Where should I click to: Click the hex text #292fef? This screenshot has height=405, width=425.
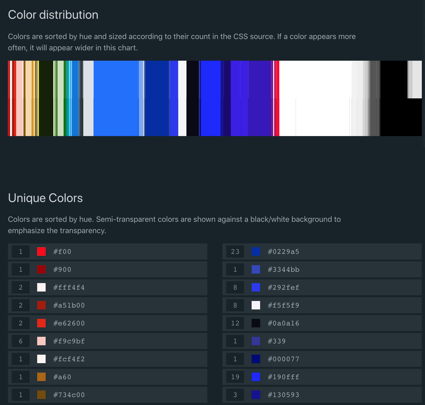(284, 287)
